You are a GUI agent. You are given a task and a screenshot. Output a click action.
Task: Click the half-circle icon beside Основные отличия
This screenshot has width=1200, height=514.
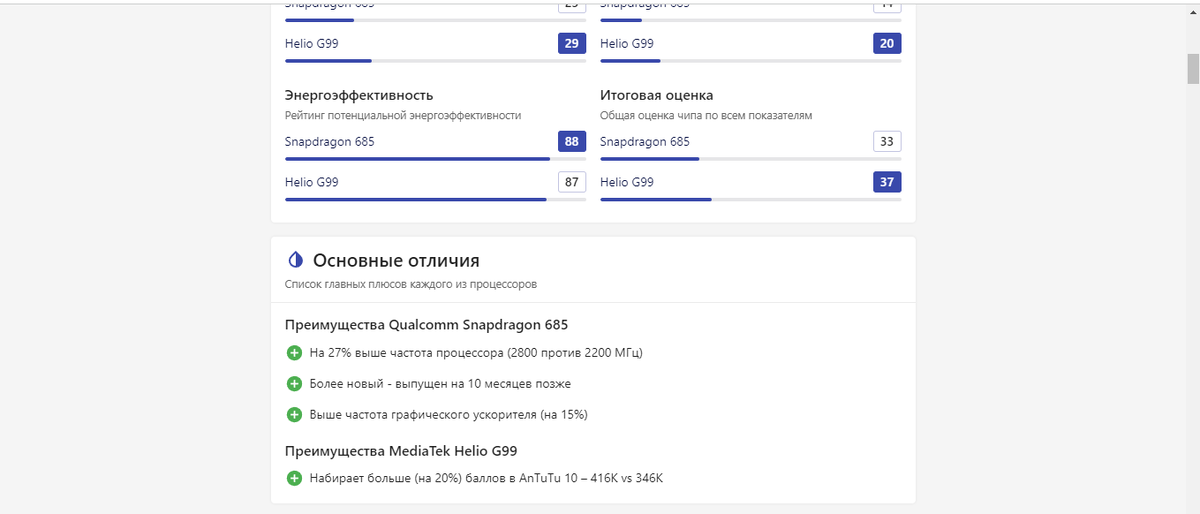(295, 260)
